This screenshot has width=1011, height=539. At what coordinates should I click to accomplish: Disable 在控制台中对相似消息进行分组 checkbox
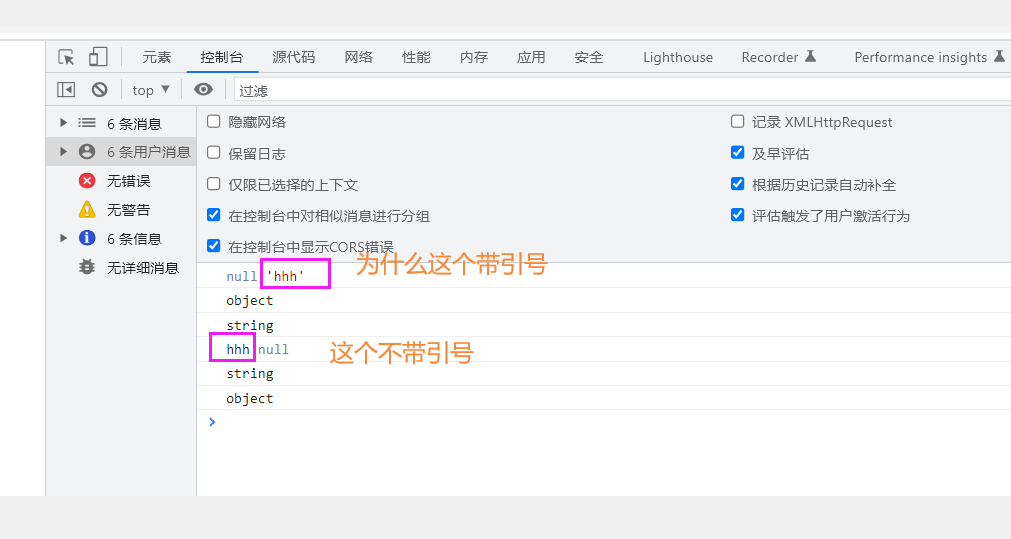[x=213, y=215]
